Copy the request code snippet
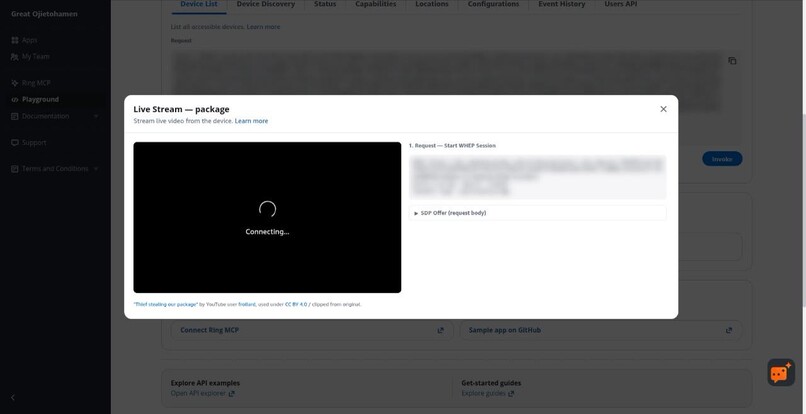The height and width of the screenshot is (414, 806). tap(732, 61)
